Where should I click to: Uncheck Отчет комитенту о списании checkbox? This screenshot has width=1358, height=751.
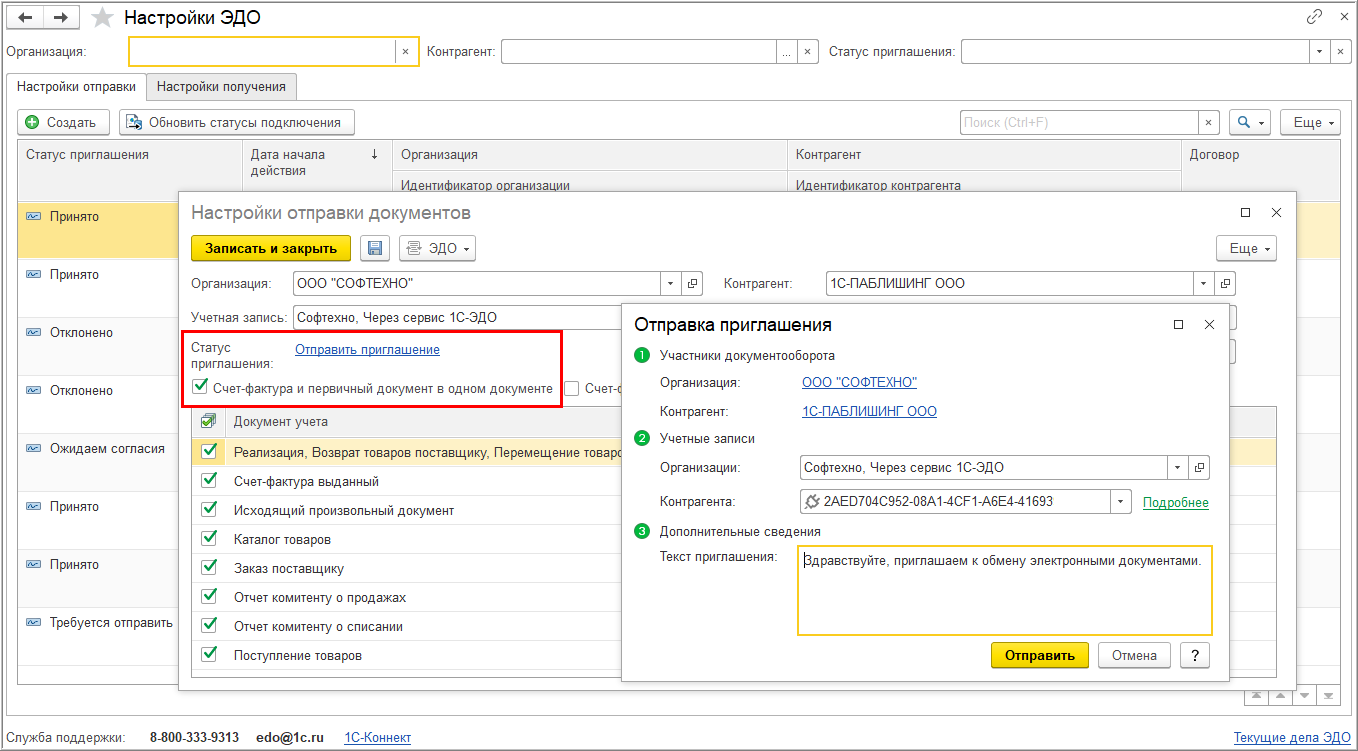[209, 626]
